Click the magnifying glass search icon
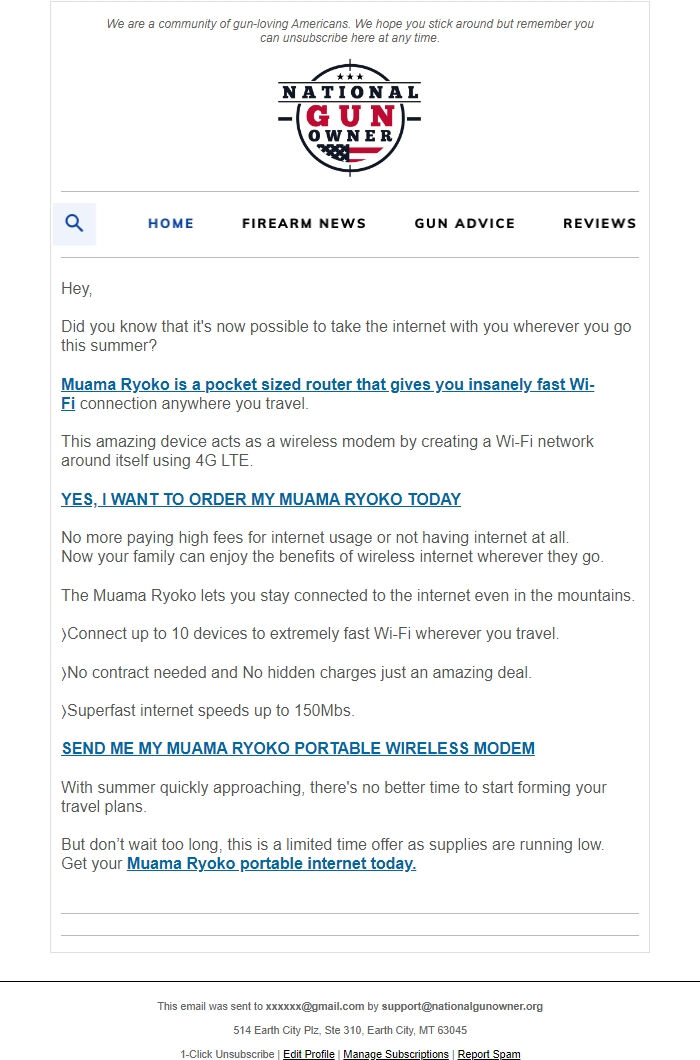700x1060 pixels. click(74, 223)
